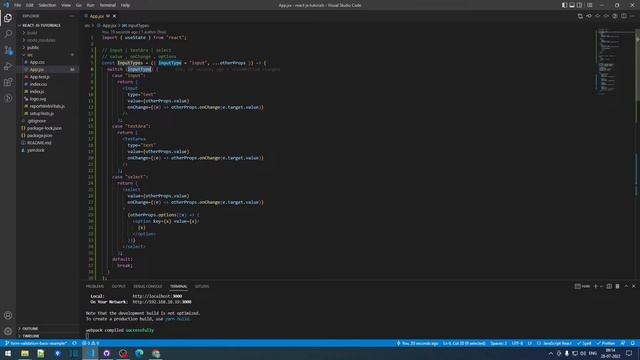
Task: Click the line and column indicator in status bar
Action: pos(464,343)
